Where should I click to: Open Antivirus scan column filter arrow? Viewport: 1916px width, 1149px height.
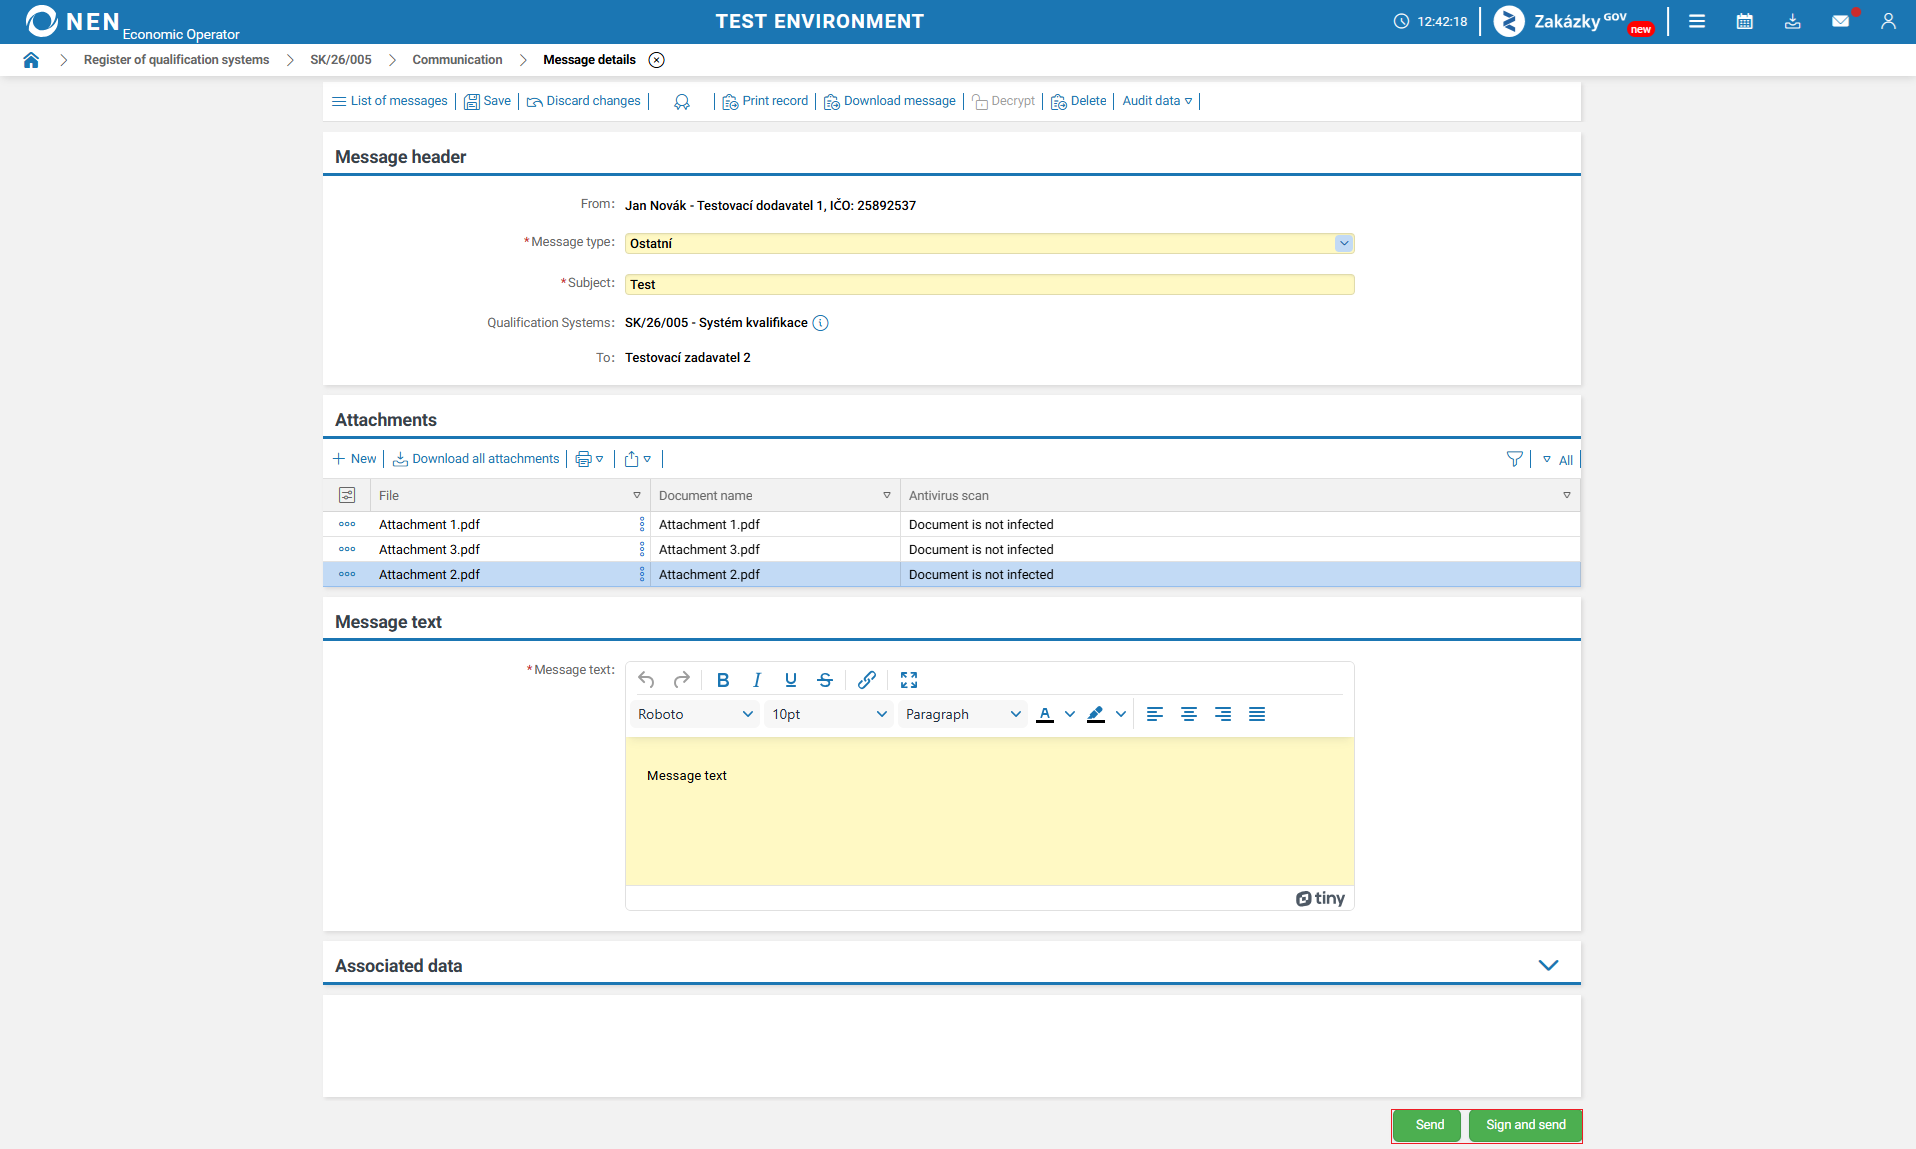click(1567, 495)
